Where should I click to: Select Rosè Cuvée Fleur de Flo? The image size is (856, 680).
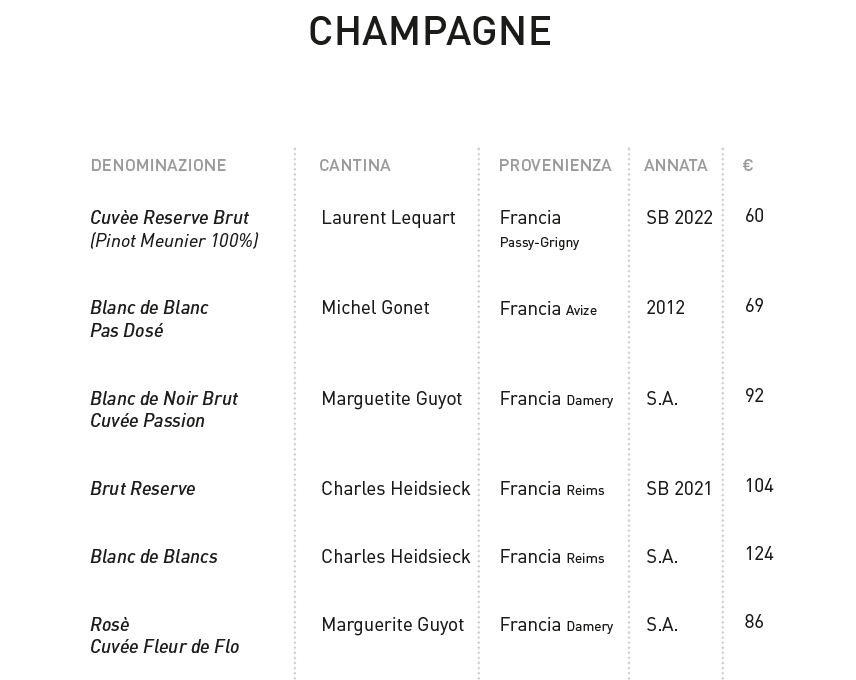click(x=164, y=635)
